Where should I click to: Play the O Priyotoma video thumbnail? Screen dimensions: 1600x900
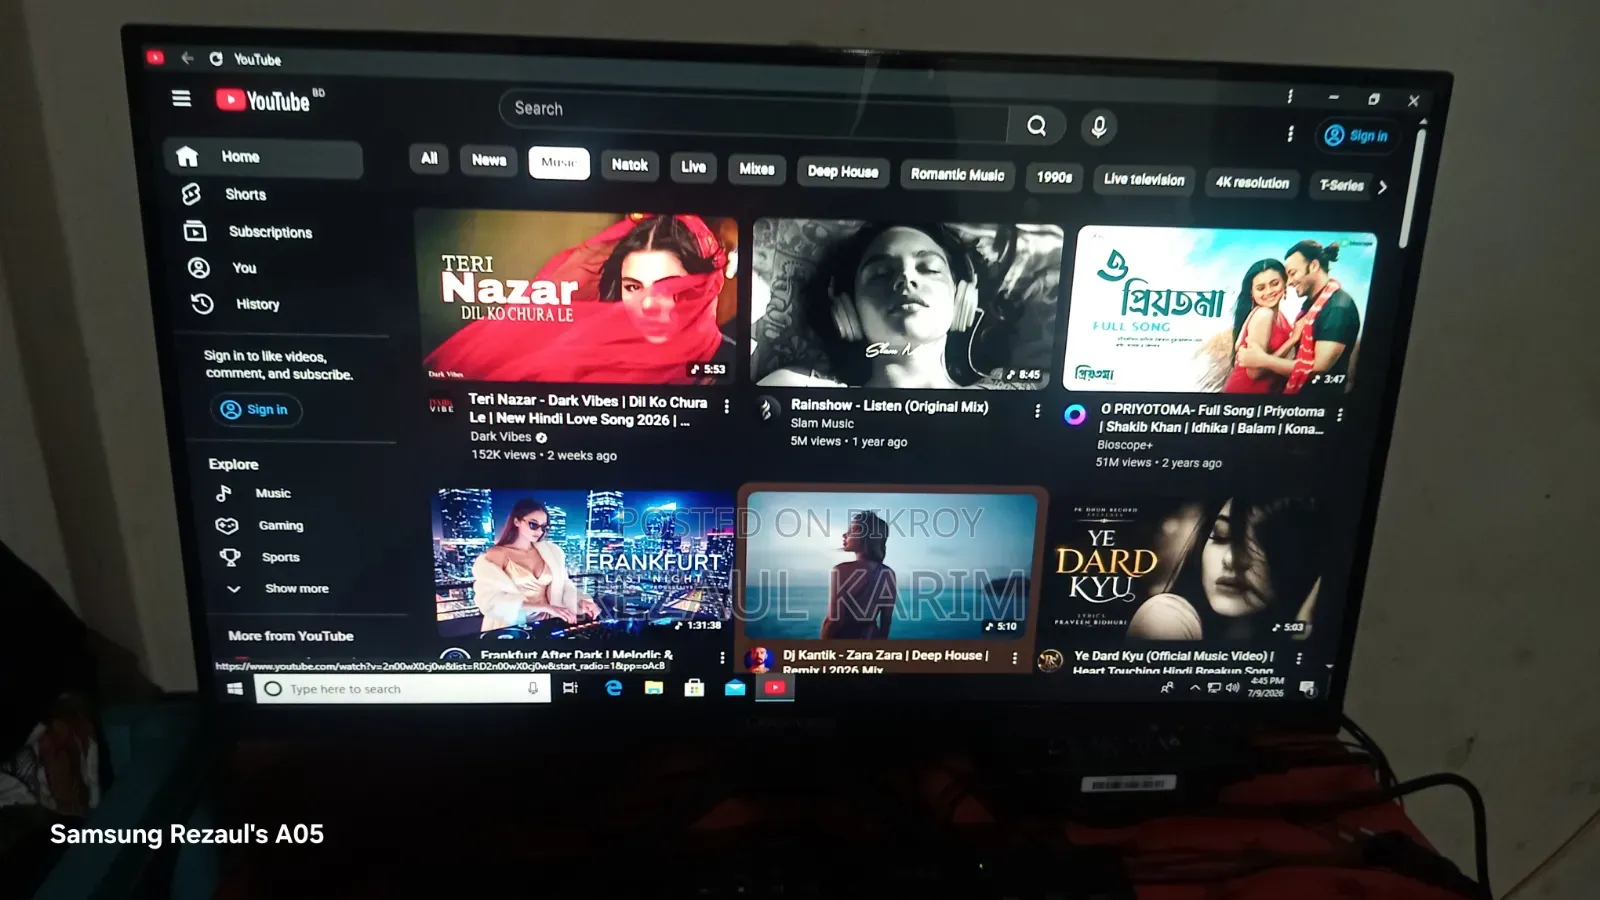point(1222,309)
